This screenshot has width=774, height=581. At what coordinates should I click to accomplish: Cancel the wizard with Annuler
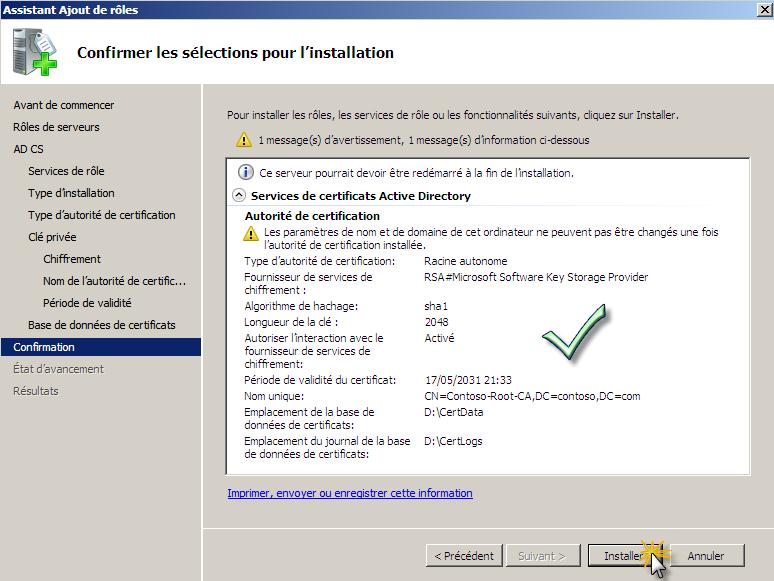pos(706,556)
